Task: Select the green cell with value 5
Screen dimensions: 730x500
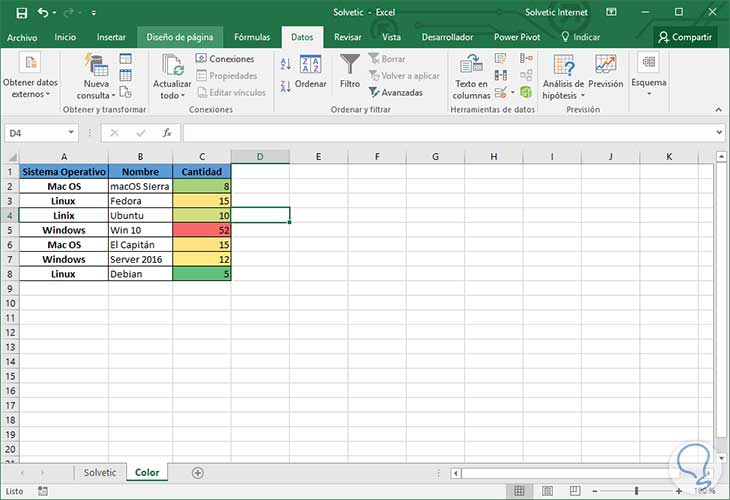Action: point(202,274)
